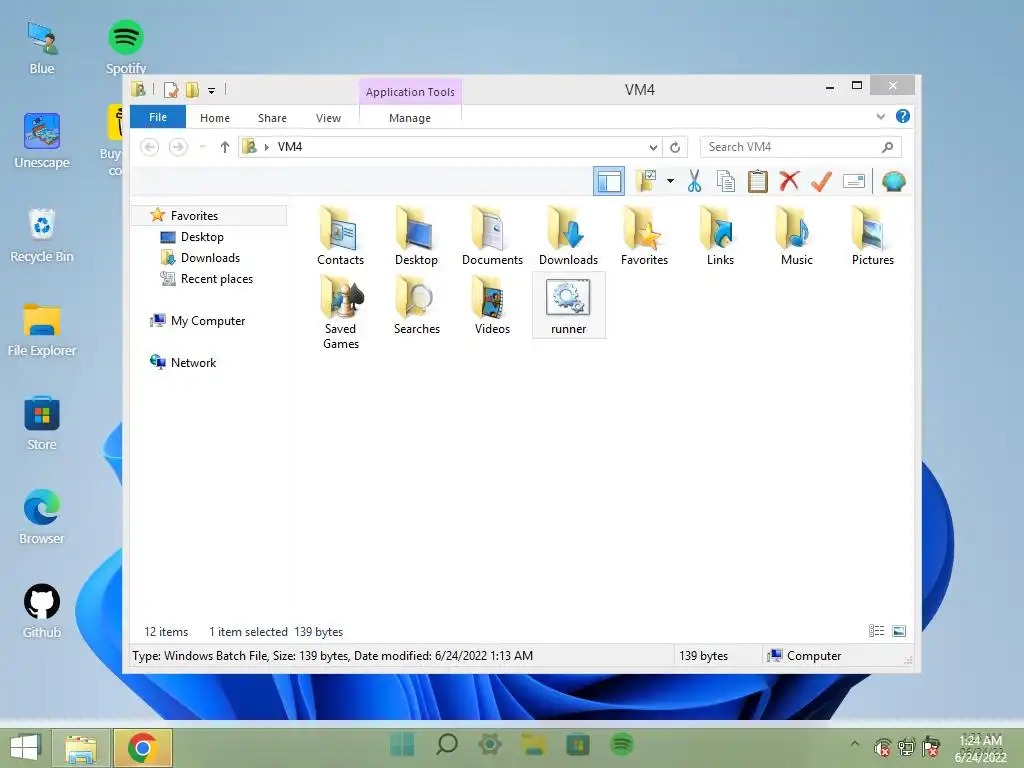Open Chrome from the taskbar

point(143,748)
